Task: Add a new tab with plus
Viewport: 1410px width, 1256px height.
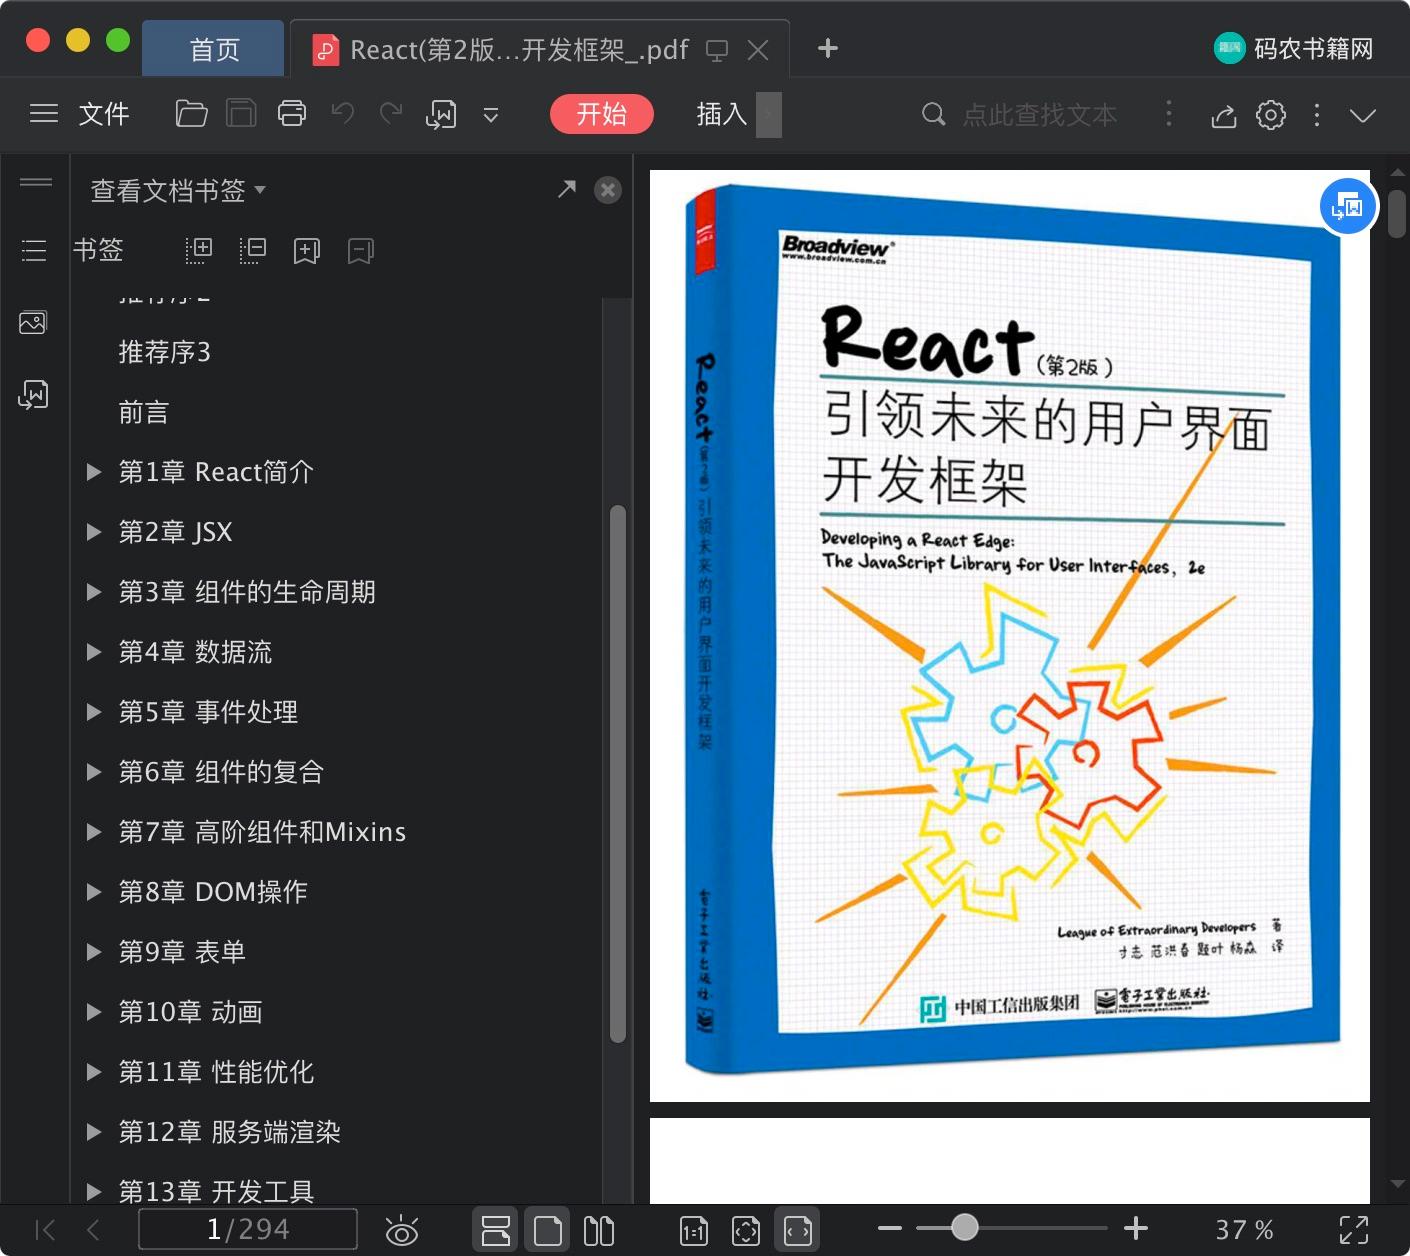Action: 828,49
